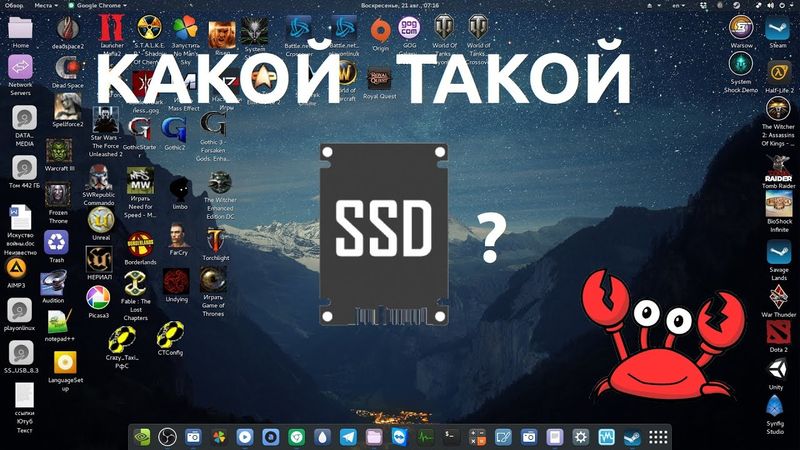Open the terminal from the dock
800x450 pixels.
click(451, 437)
